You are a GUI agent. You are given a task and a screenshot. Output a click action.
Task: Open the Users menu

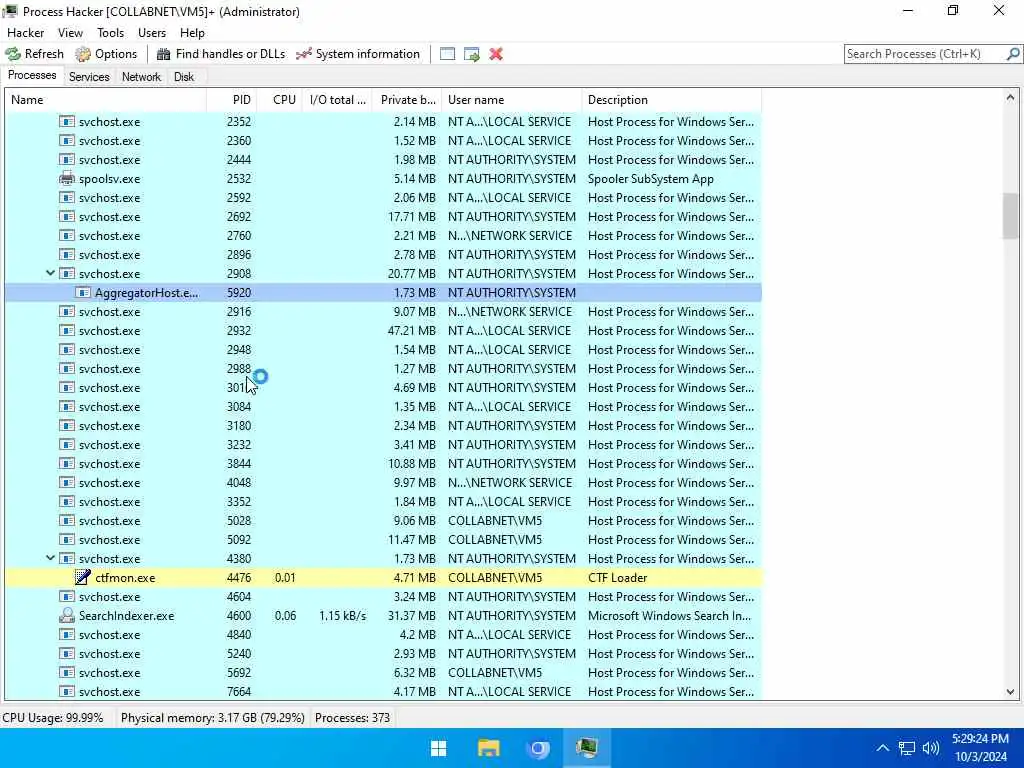tap(152, 33)
